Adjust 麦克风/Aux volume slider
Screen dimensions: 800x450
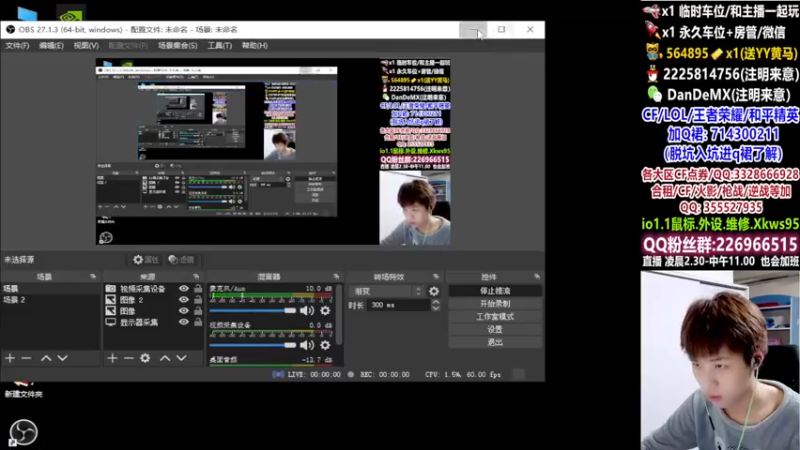click(x=253, y=310)
